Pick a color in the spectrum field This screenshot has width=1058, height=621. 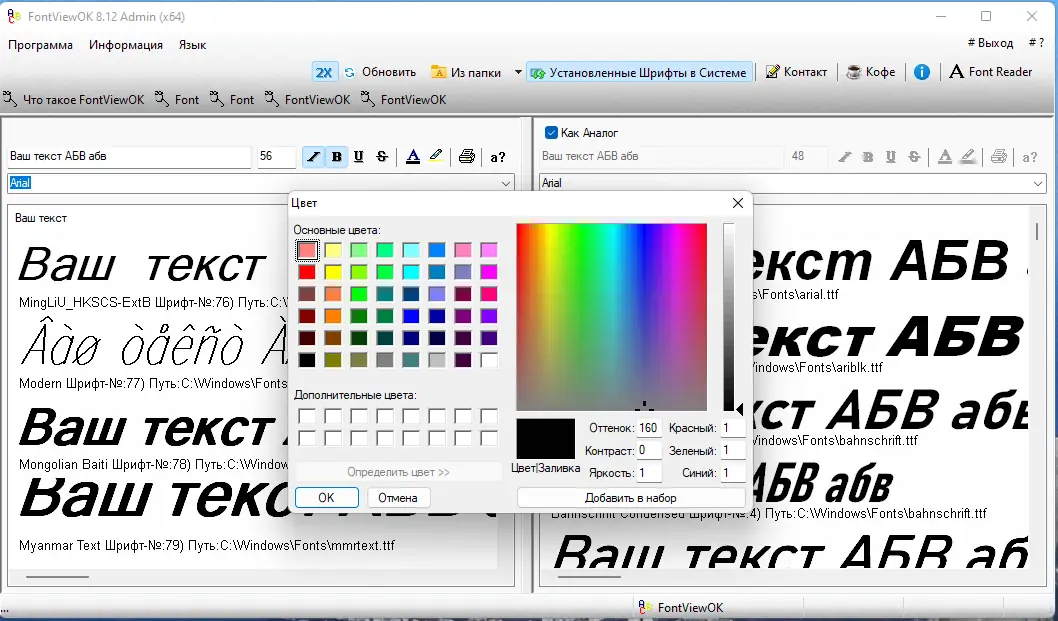pos(611,317)
